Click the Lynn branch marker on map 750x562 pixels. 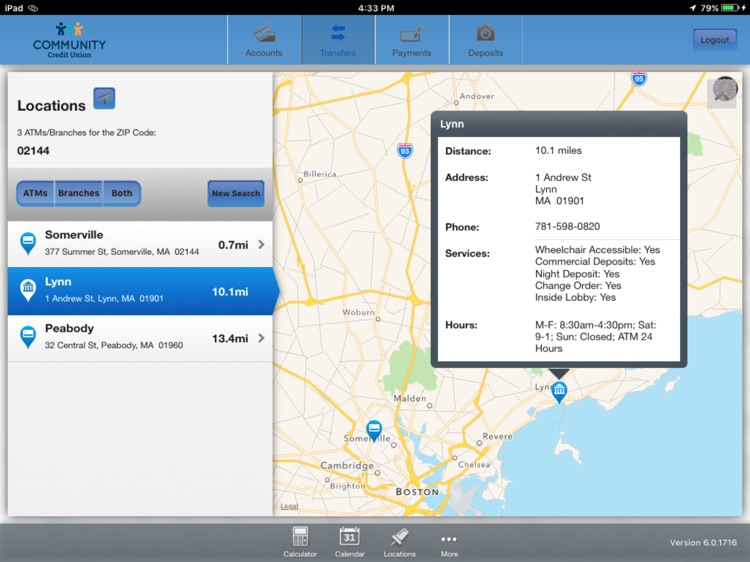559,392
